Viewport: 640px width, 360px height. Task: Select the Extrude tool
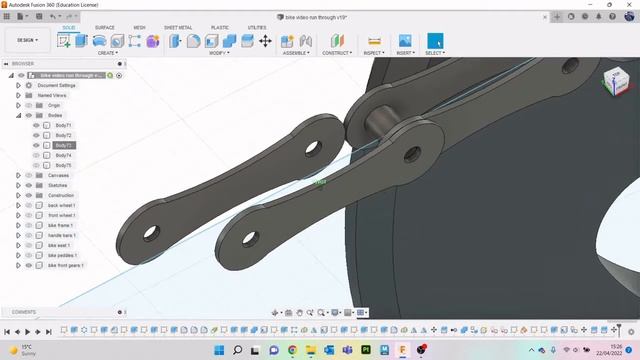(82, 41)
